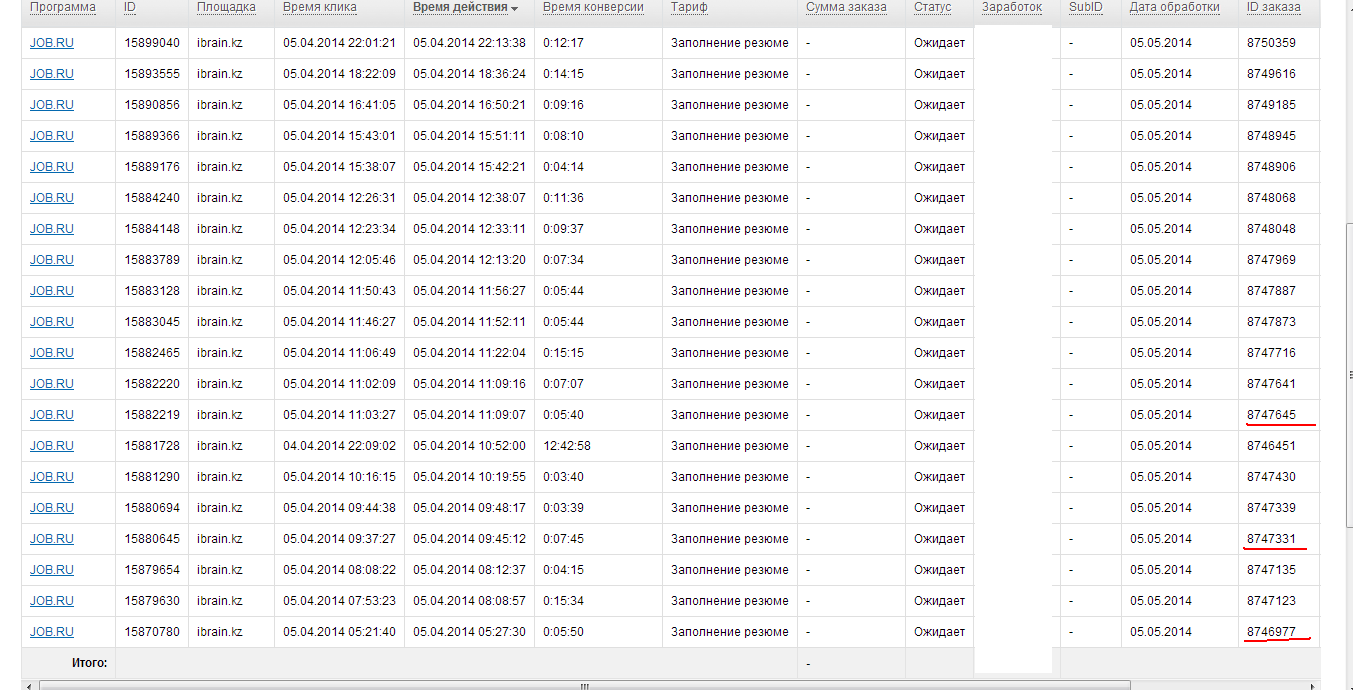1353x690 pixels.
Task: Open JOB.RU link in row 15880645
Action: (x=52, y=539)
